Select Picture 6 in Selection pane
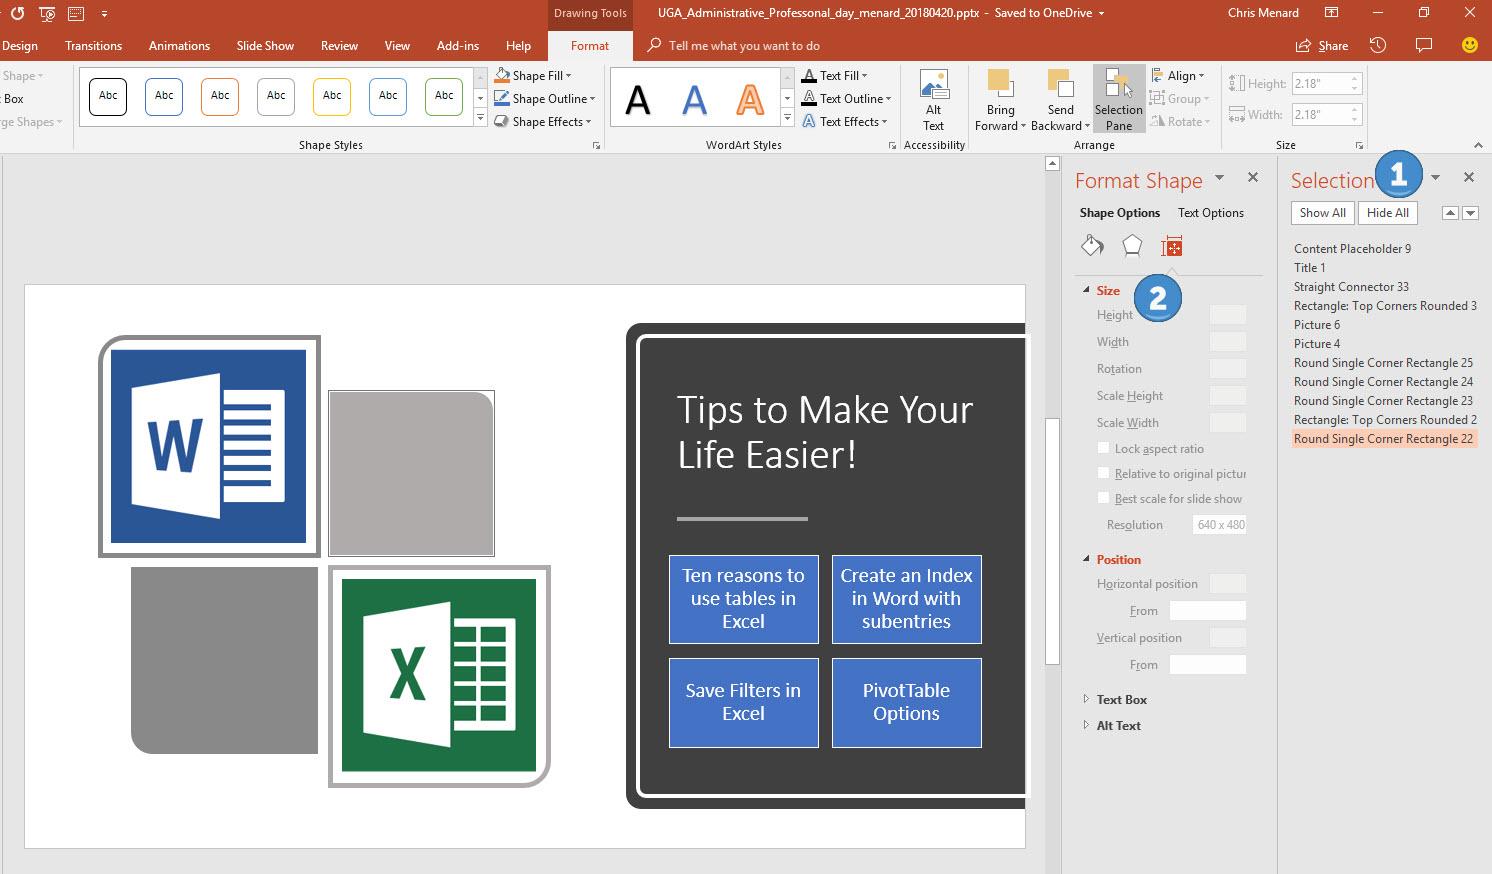The image size is (1492, 874). click(x=1316, y=324)
